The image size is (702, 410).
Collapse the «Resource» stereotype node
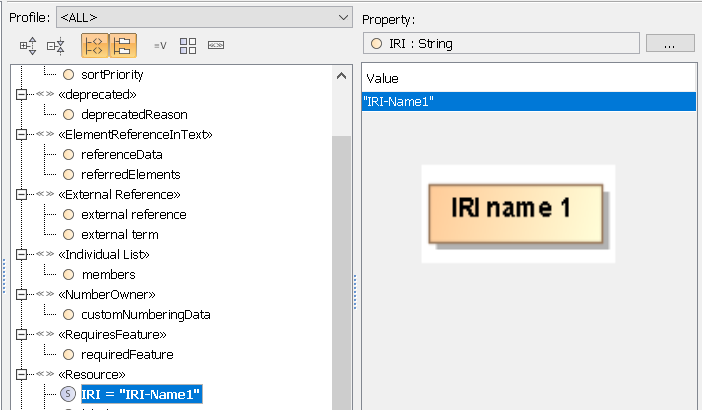coord(19,374)
